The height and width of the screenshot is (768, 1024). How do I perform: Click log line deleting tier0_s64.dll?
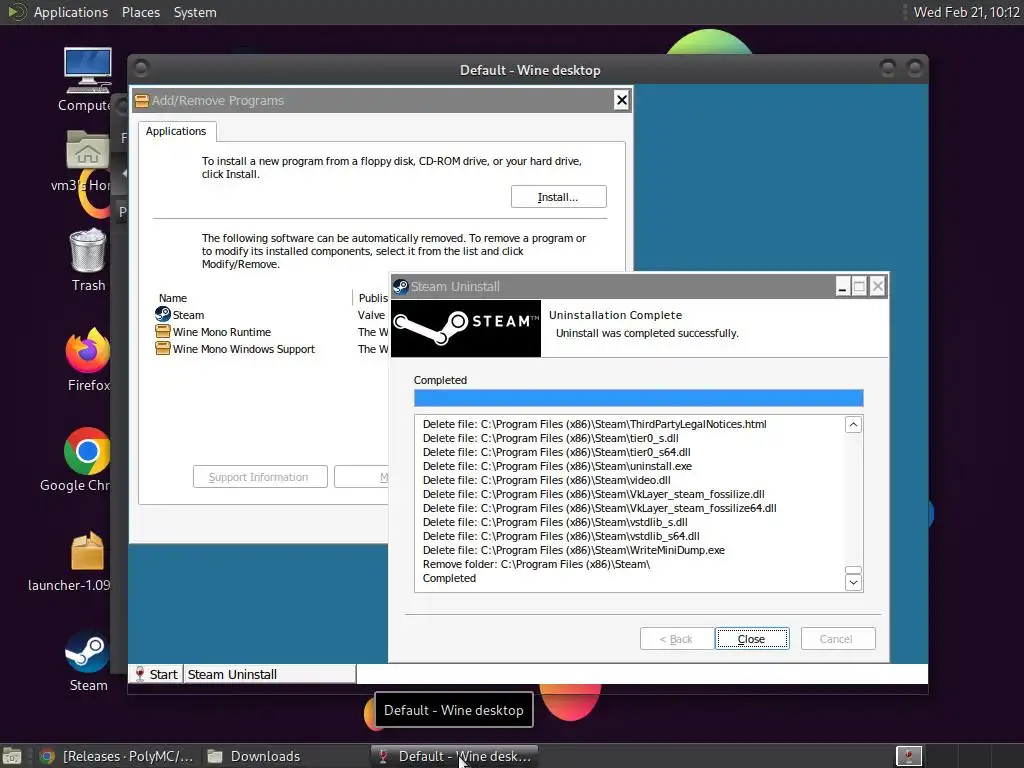click(556, 452)
